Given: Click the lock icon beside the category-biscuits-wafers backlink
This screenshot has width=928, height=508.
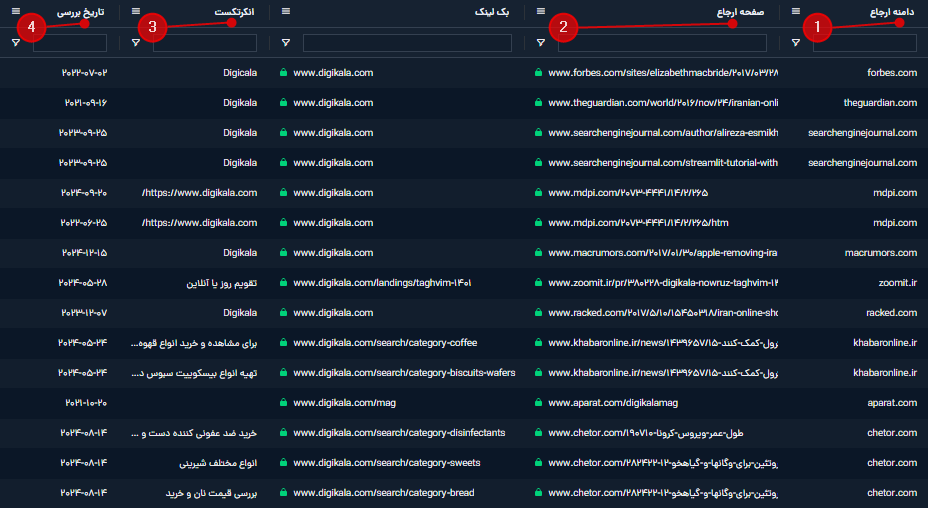Looking at the screenshot, I should pos(283,372).
